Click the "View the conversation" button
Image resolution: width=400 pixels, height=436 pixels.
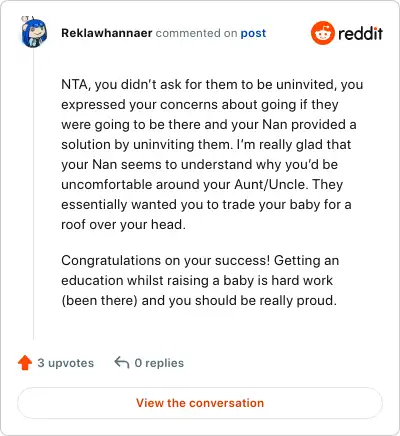point(200,403)
